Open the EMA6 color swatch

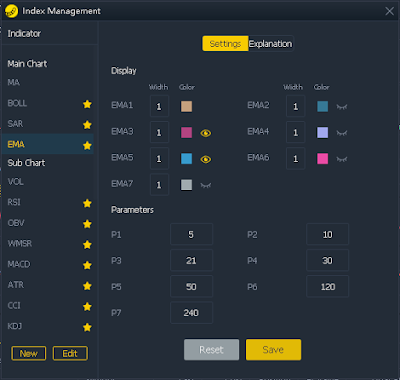[x=322, y=159]
